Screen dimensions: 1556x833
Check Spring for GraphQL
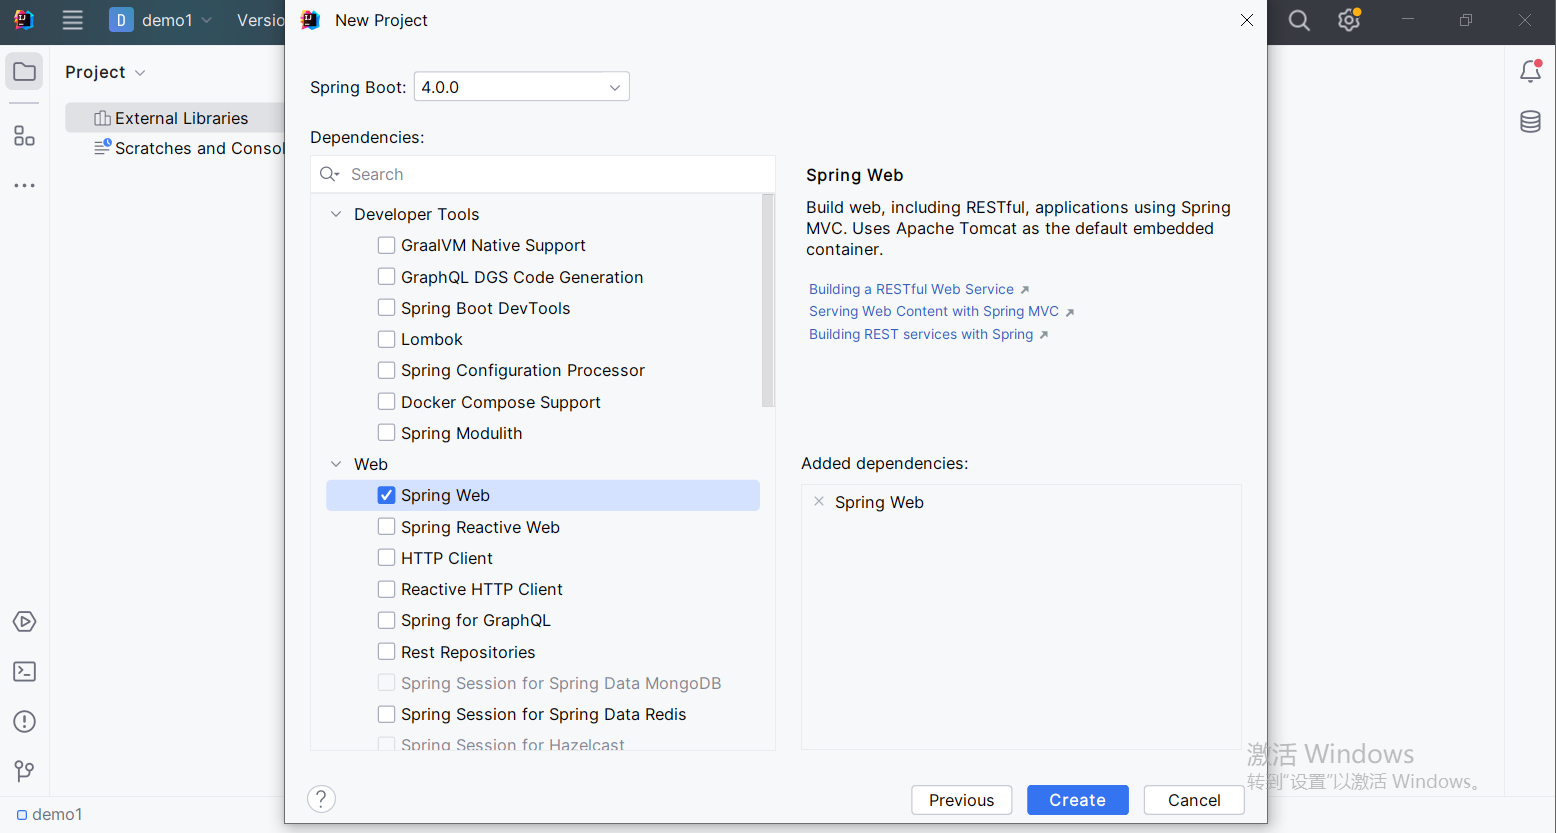point(386,620)
